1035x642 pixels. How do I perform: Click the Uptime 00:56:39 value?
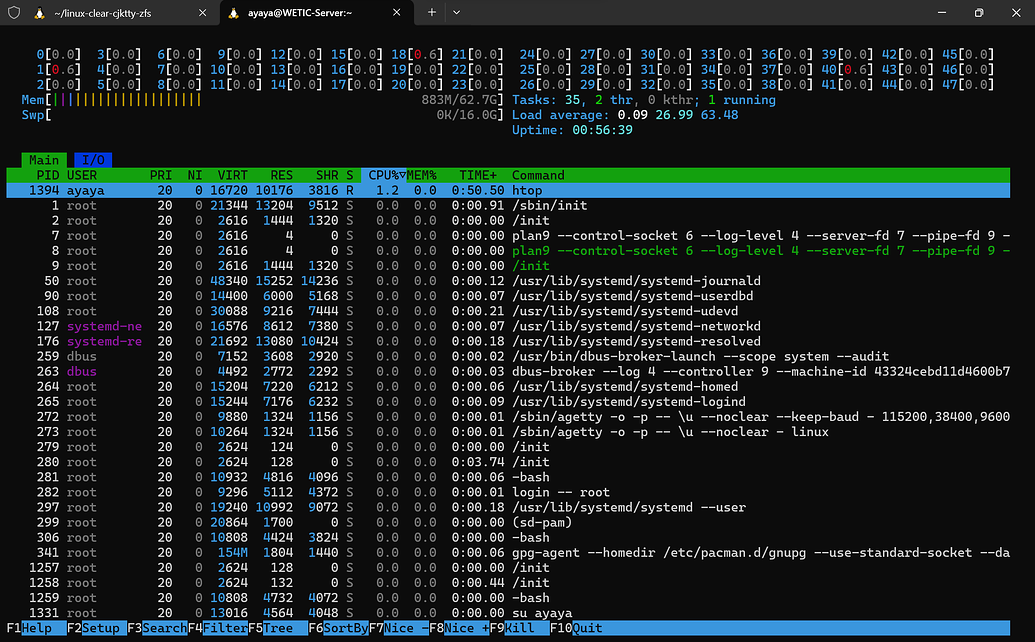602,131
